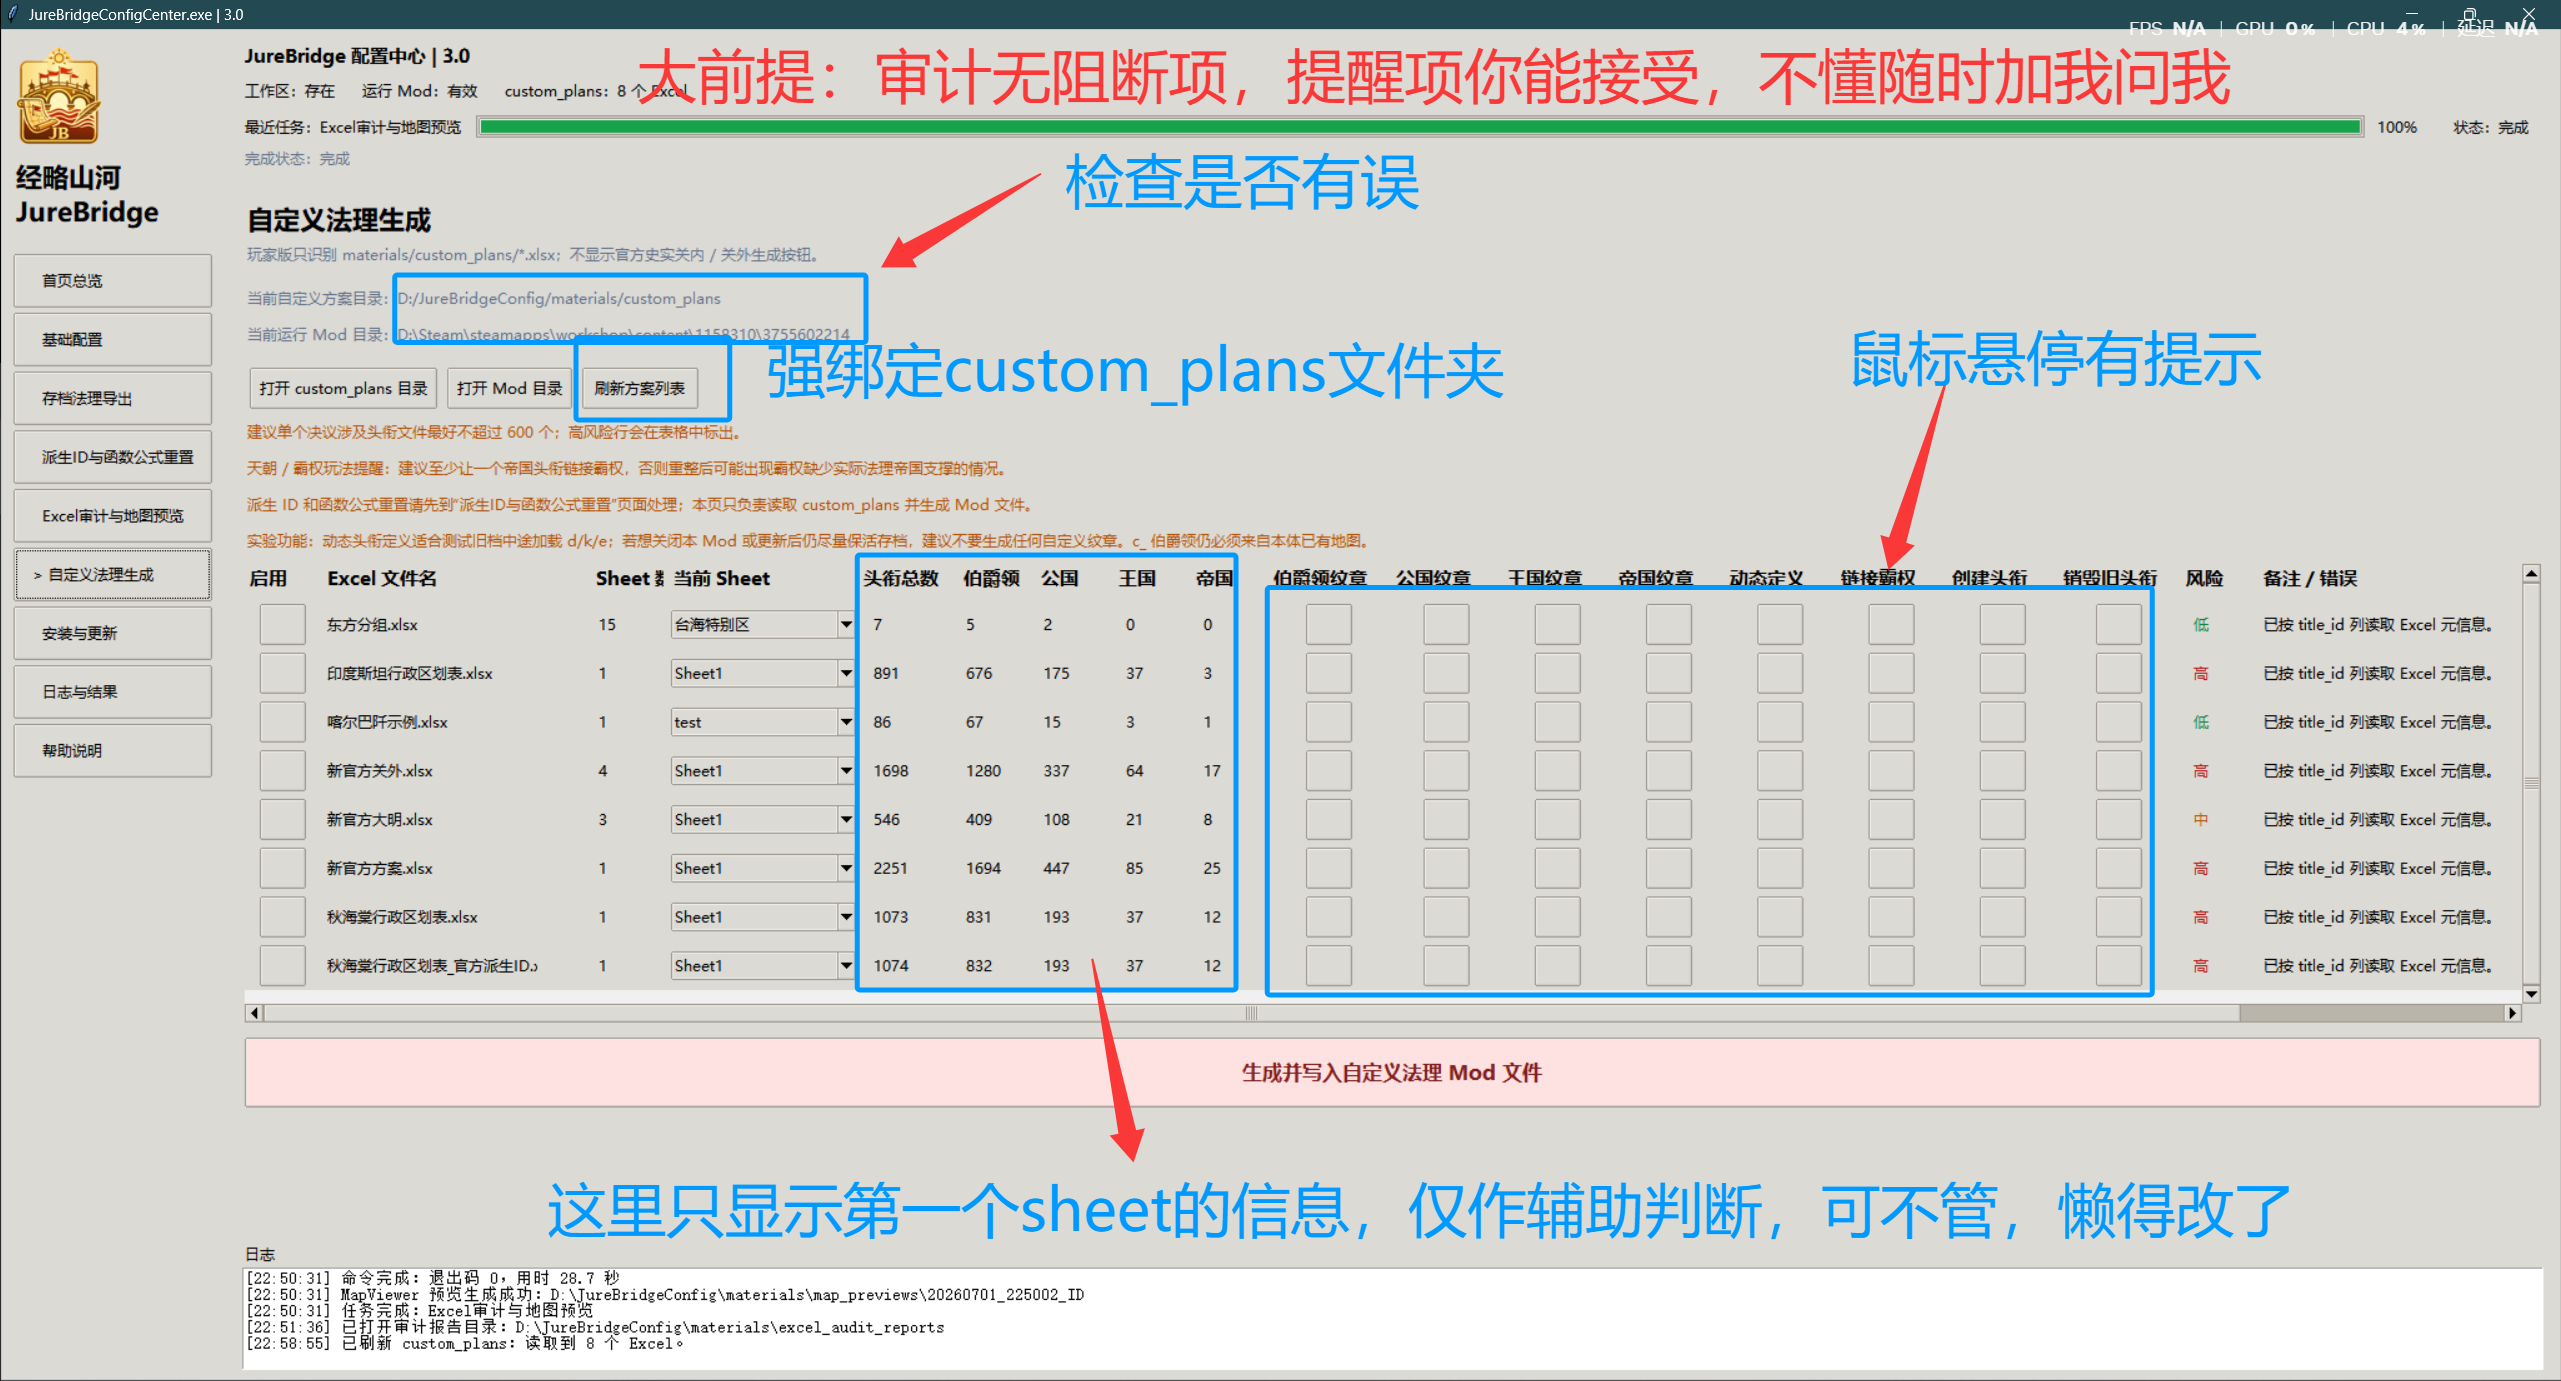2561x1381 pixels.
Task: Click 打开 custom_plans 目录 button
Action: point(343,388)
